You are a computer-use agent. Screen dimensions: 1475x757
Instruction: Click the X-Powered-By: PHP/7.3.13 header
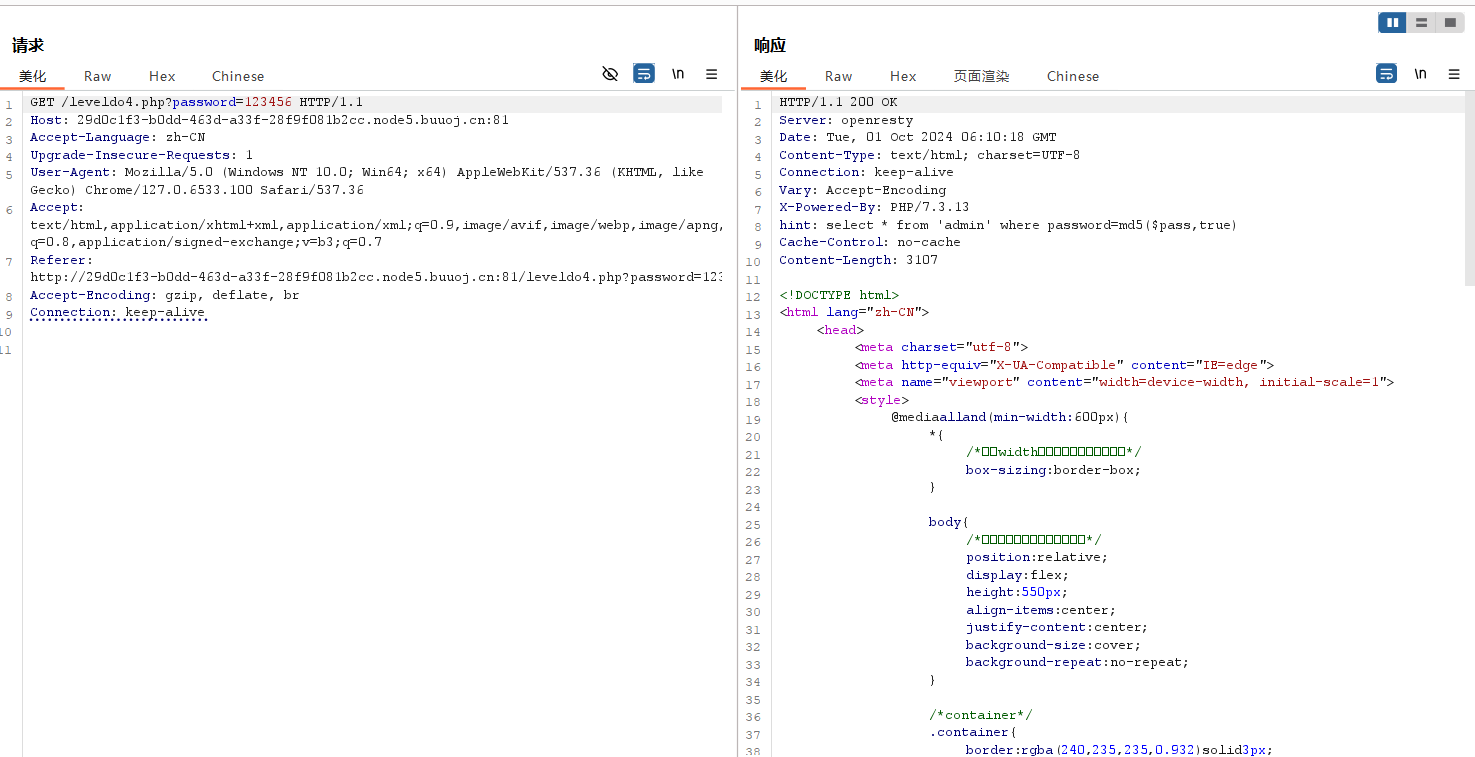(874, 207)
